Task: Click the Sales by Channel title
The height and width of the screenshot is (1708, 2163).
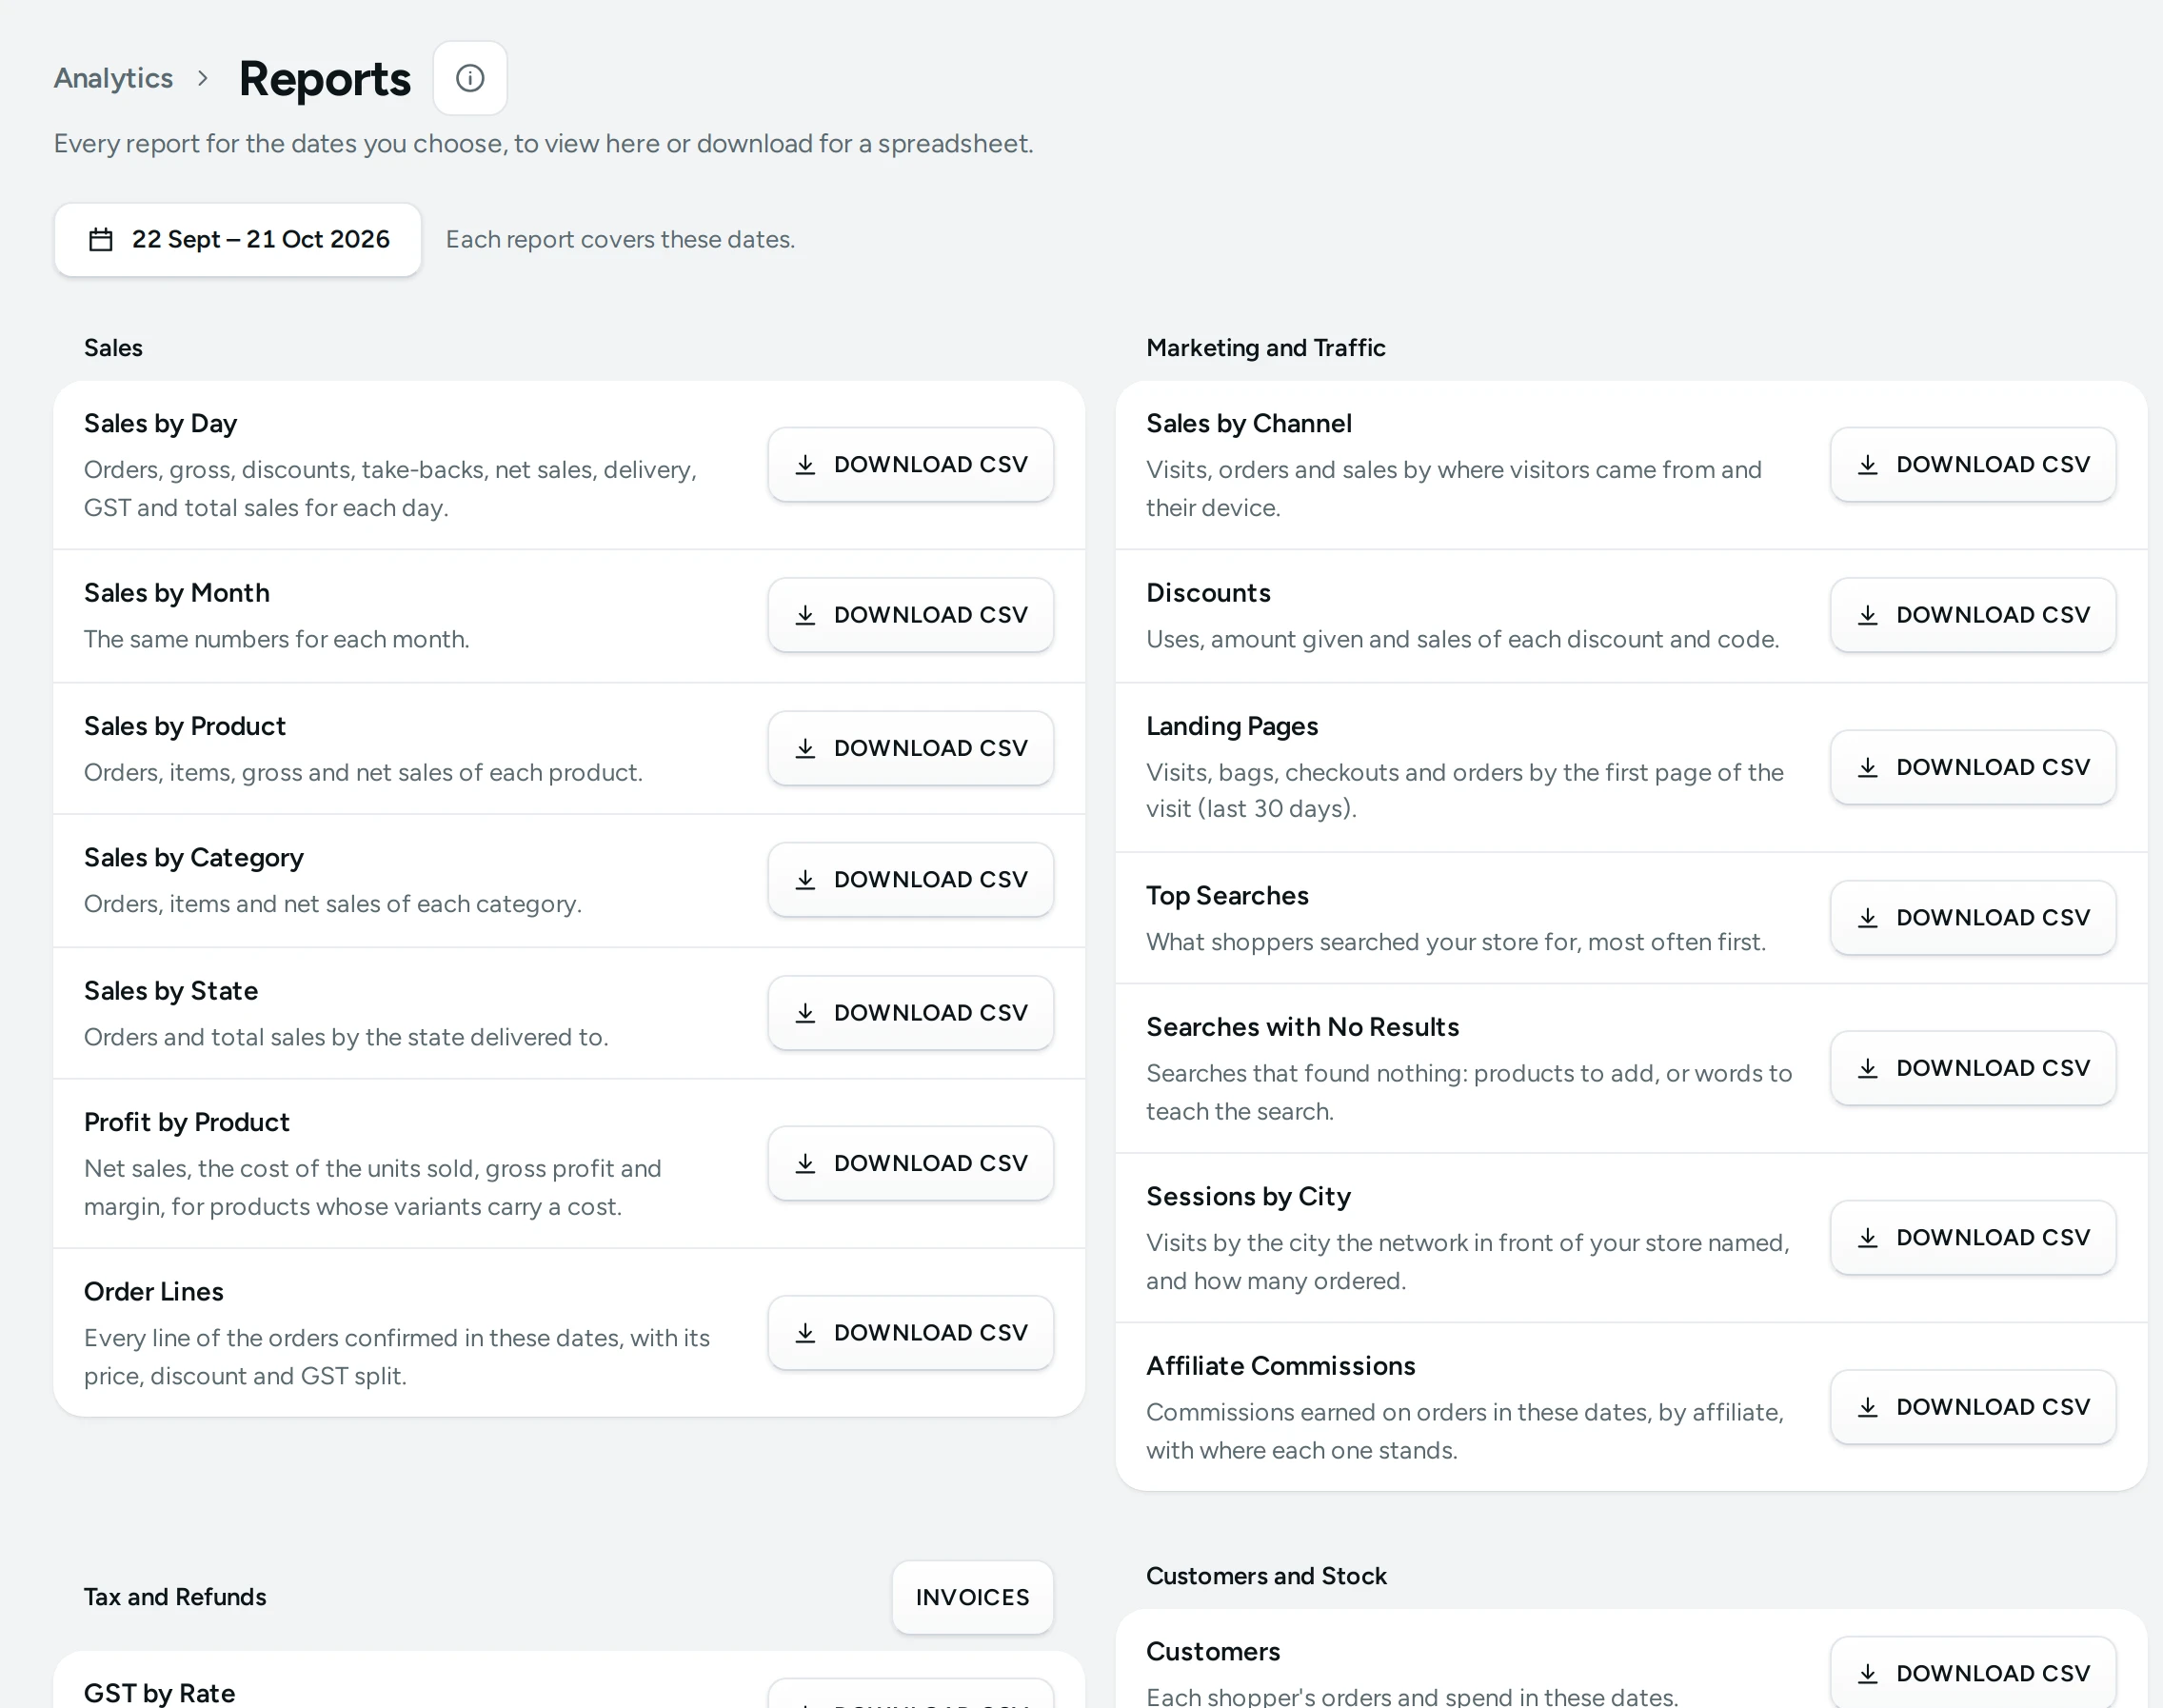Action: pyautogui.click(x=1249, y=424)
